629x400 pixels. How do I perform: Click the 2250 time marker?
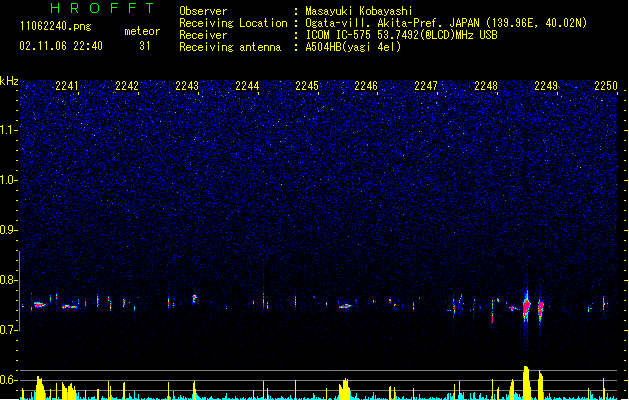pos(606,86)
